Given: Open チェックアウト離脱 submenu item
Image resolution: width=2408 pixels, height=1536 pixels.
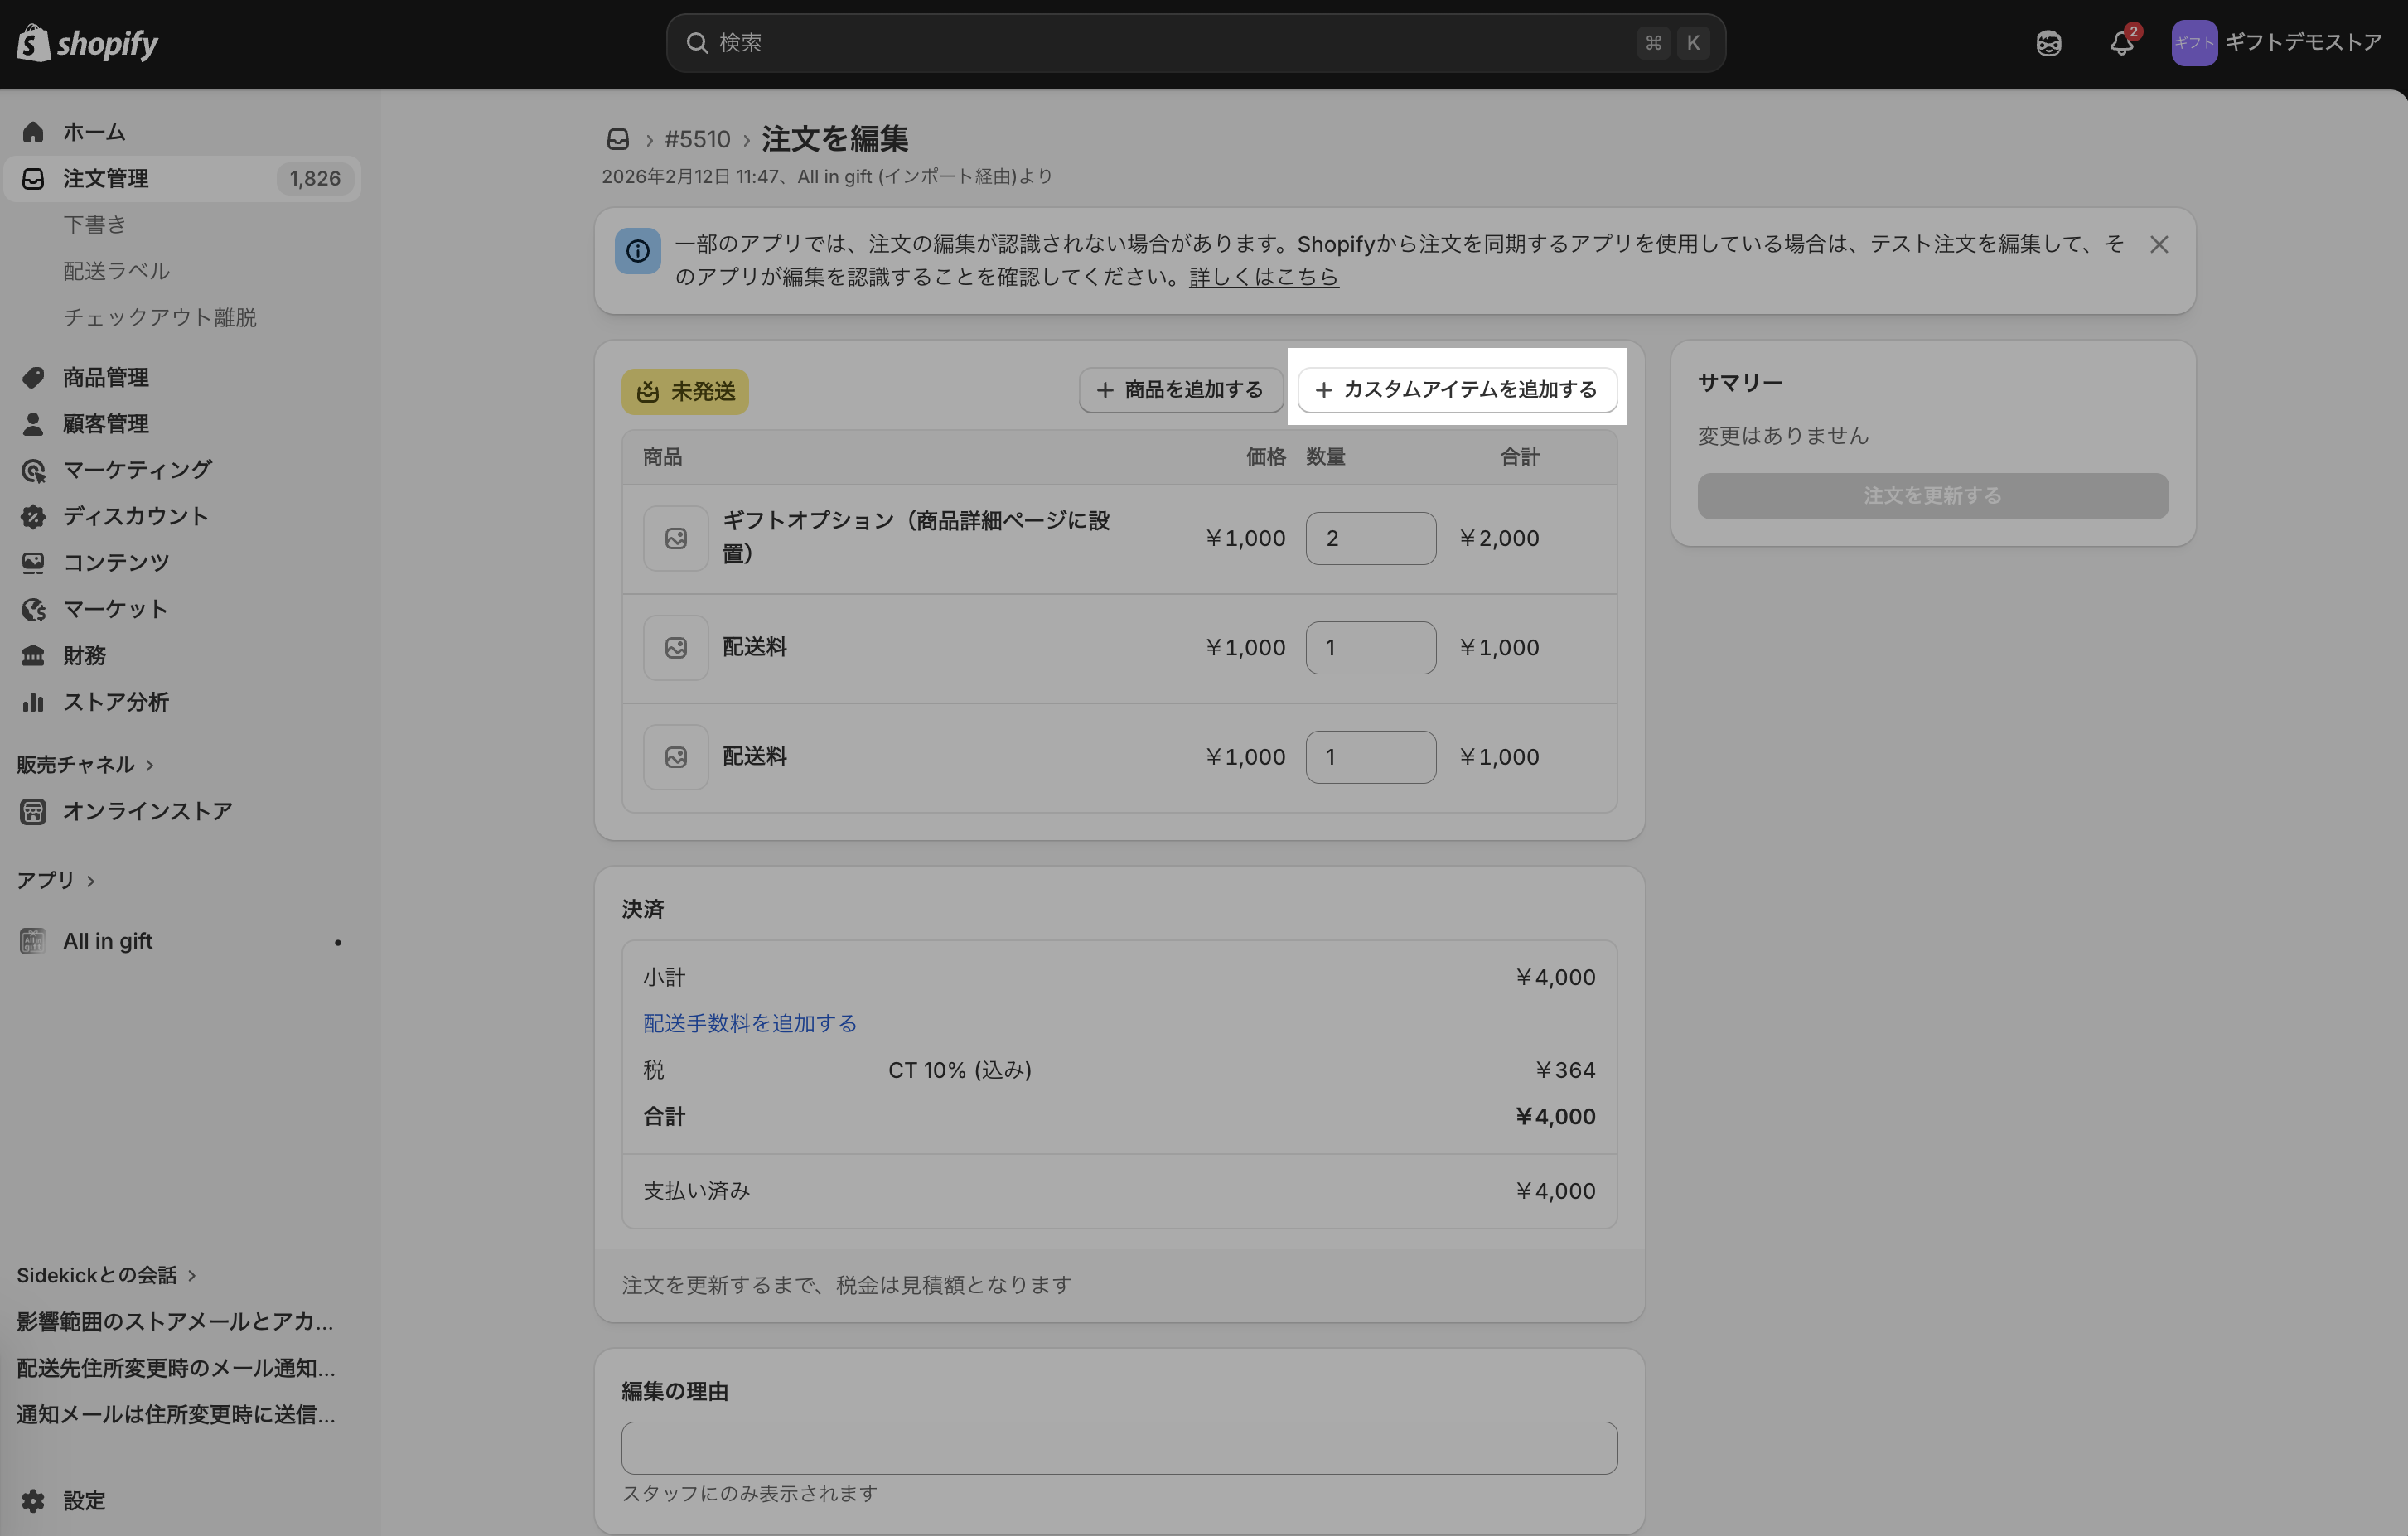Looking at the screenshot, I should (x=160, y=318).
